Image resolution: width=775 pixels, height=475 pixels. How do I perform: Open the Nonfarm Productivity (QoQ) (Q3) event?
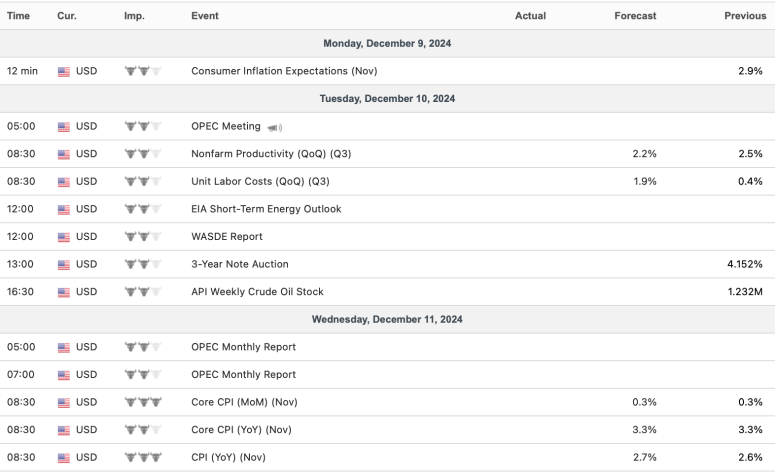[271, 154]
